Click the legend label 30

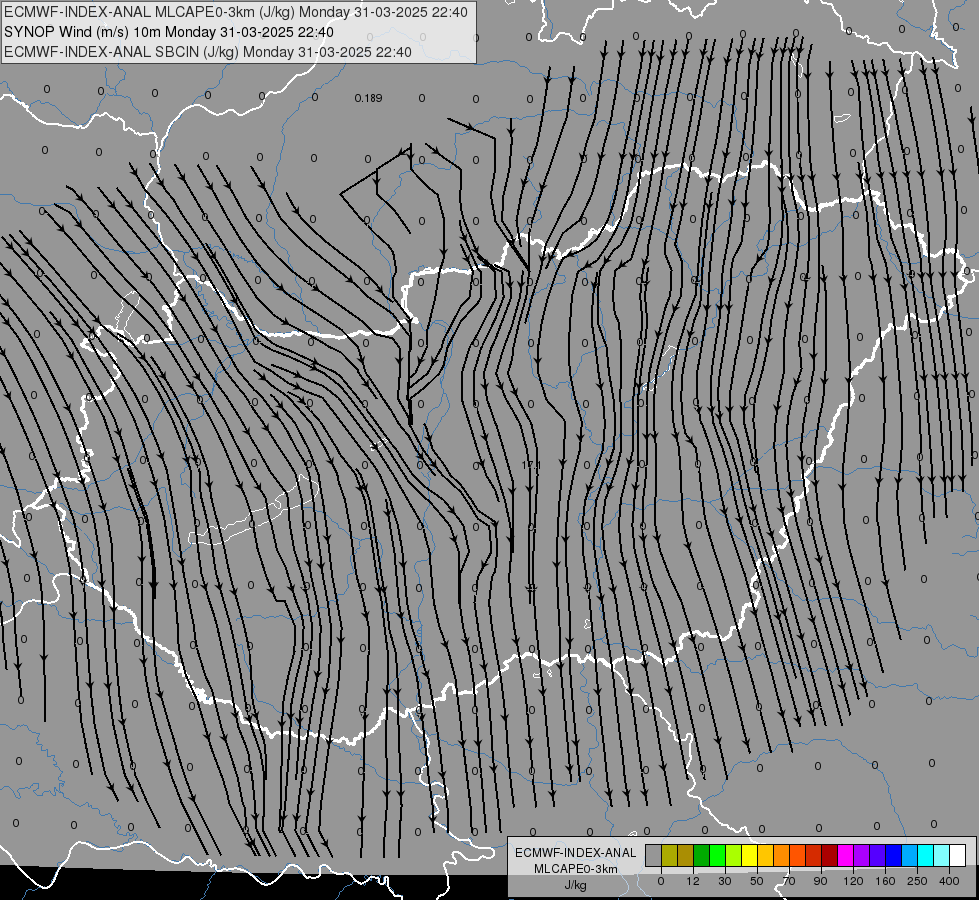(724, 881)
